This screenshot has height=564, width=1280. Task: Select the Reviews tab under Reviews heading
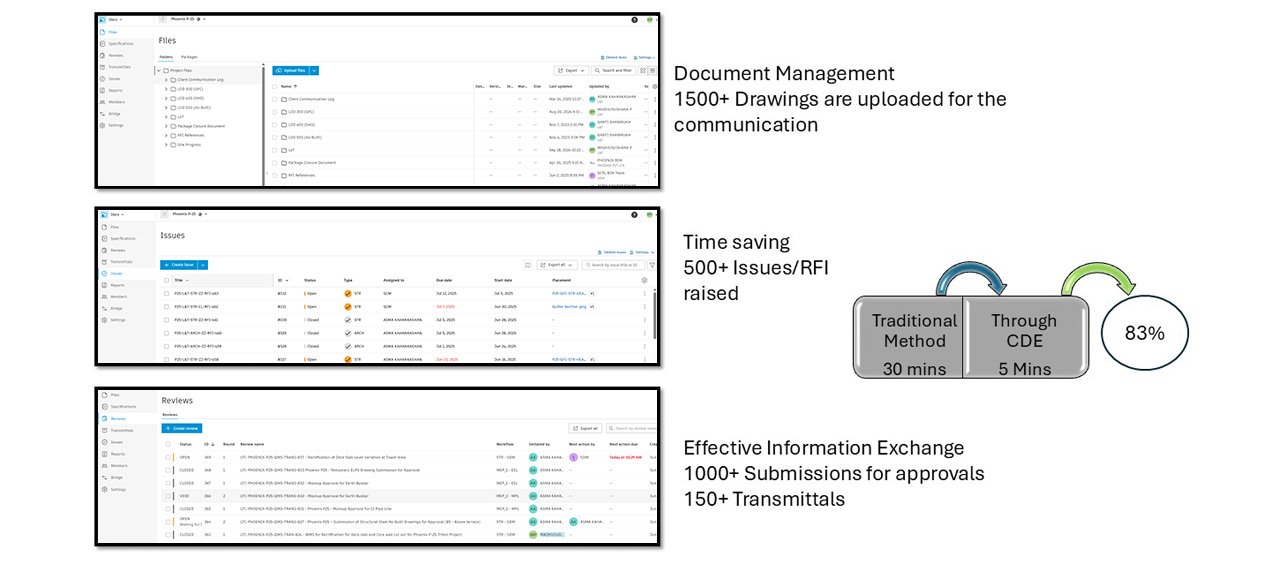tap(170, 414)
